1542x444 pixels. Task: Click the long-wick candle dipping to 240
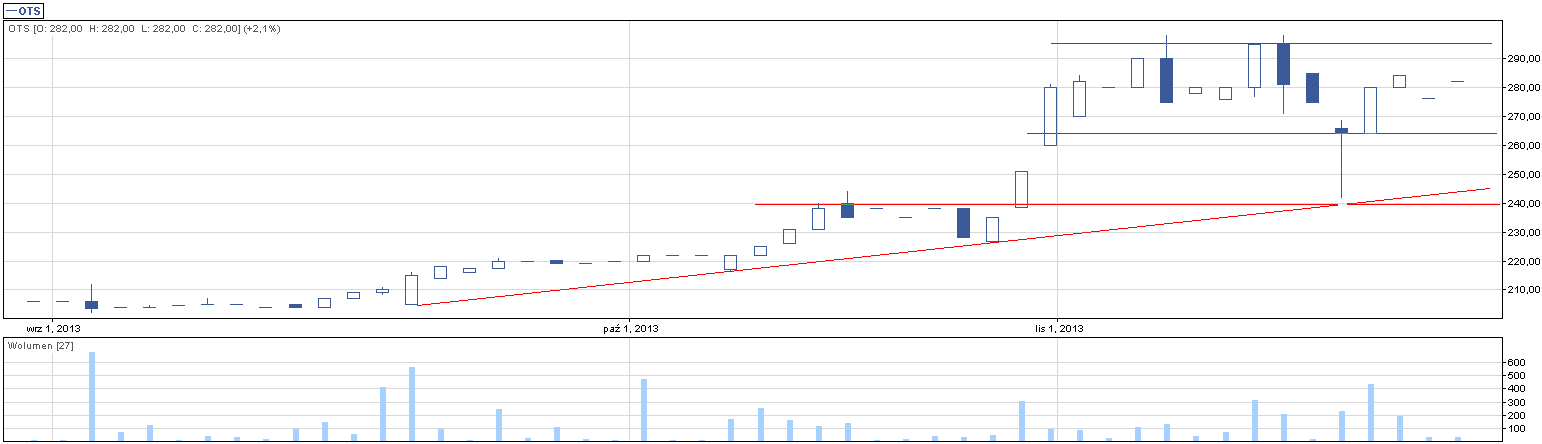(1341, 160)
